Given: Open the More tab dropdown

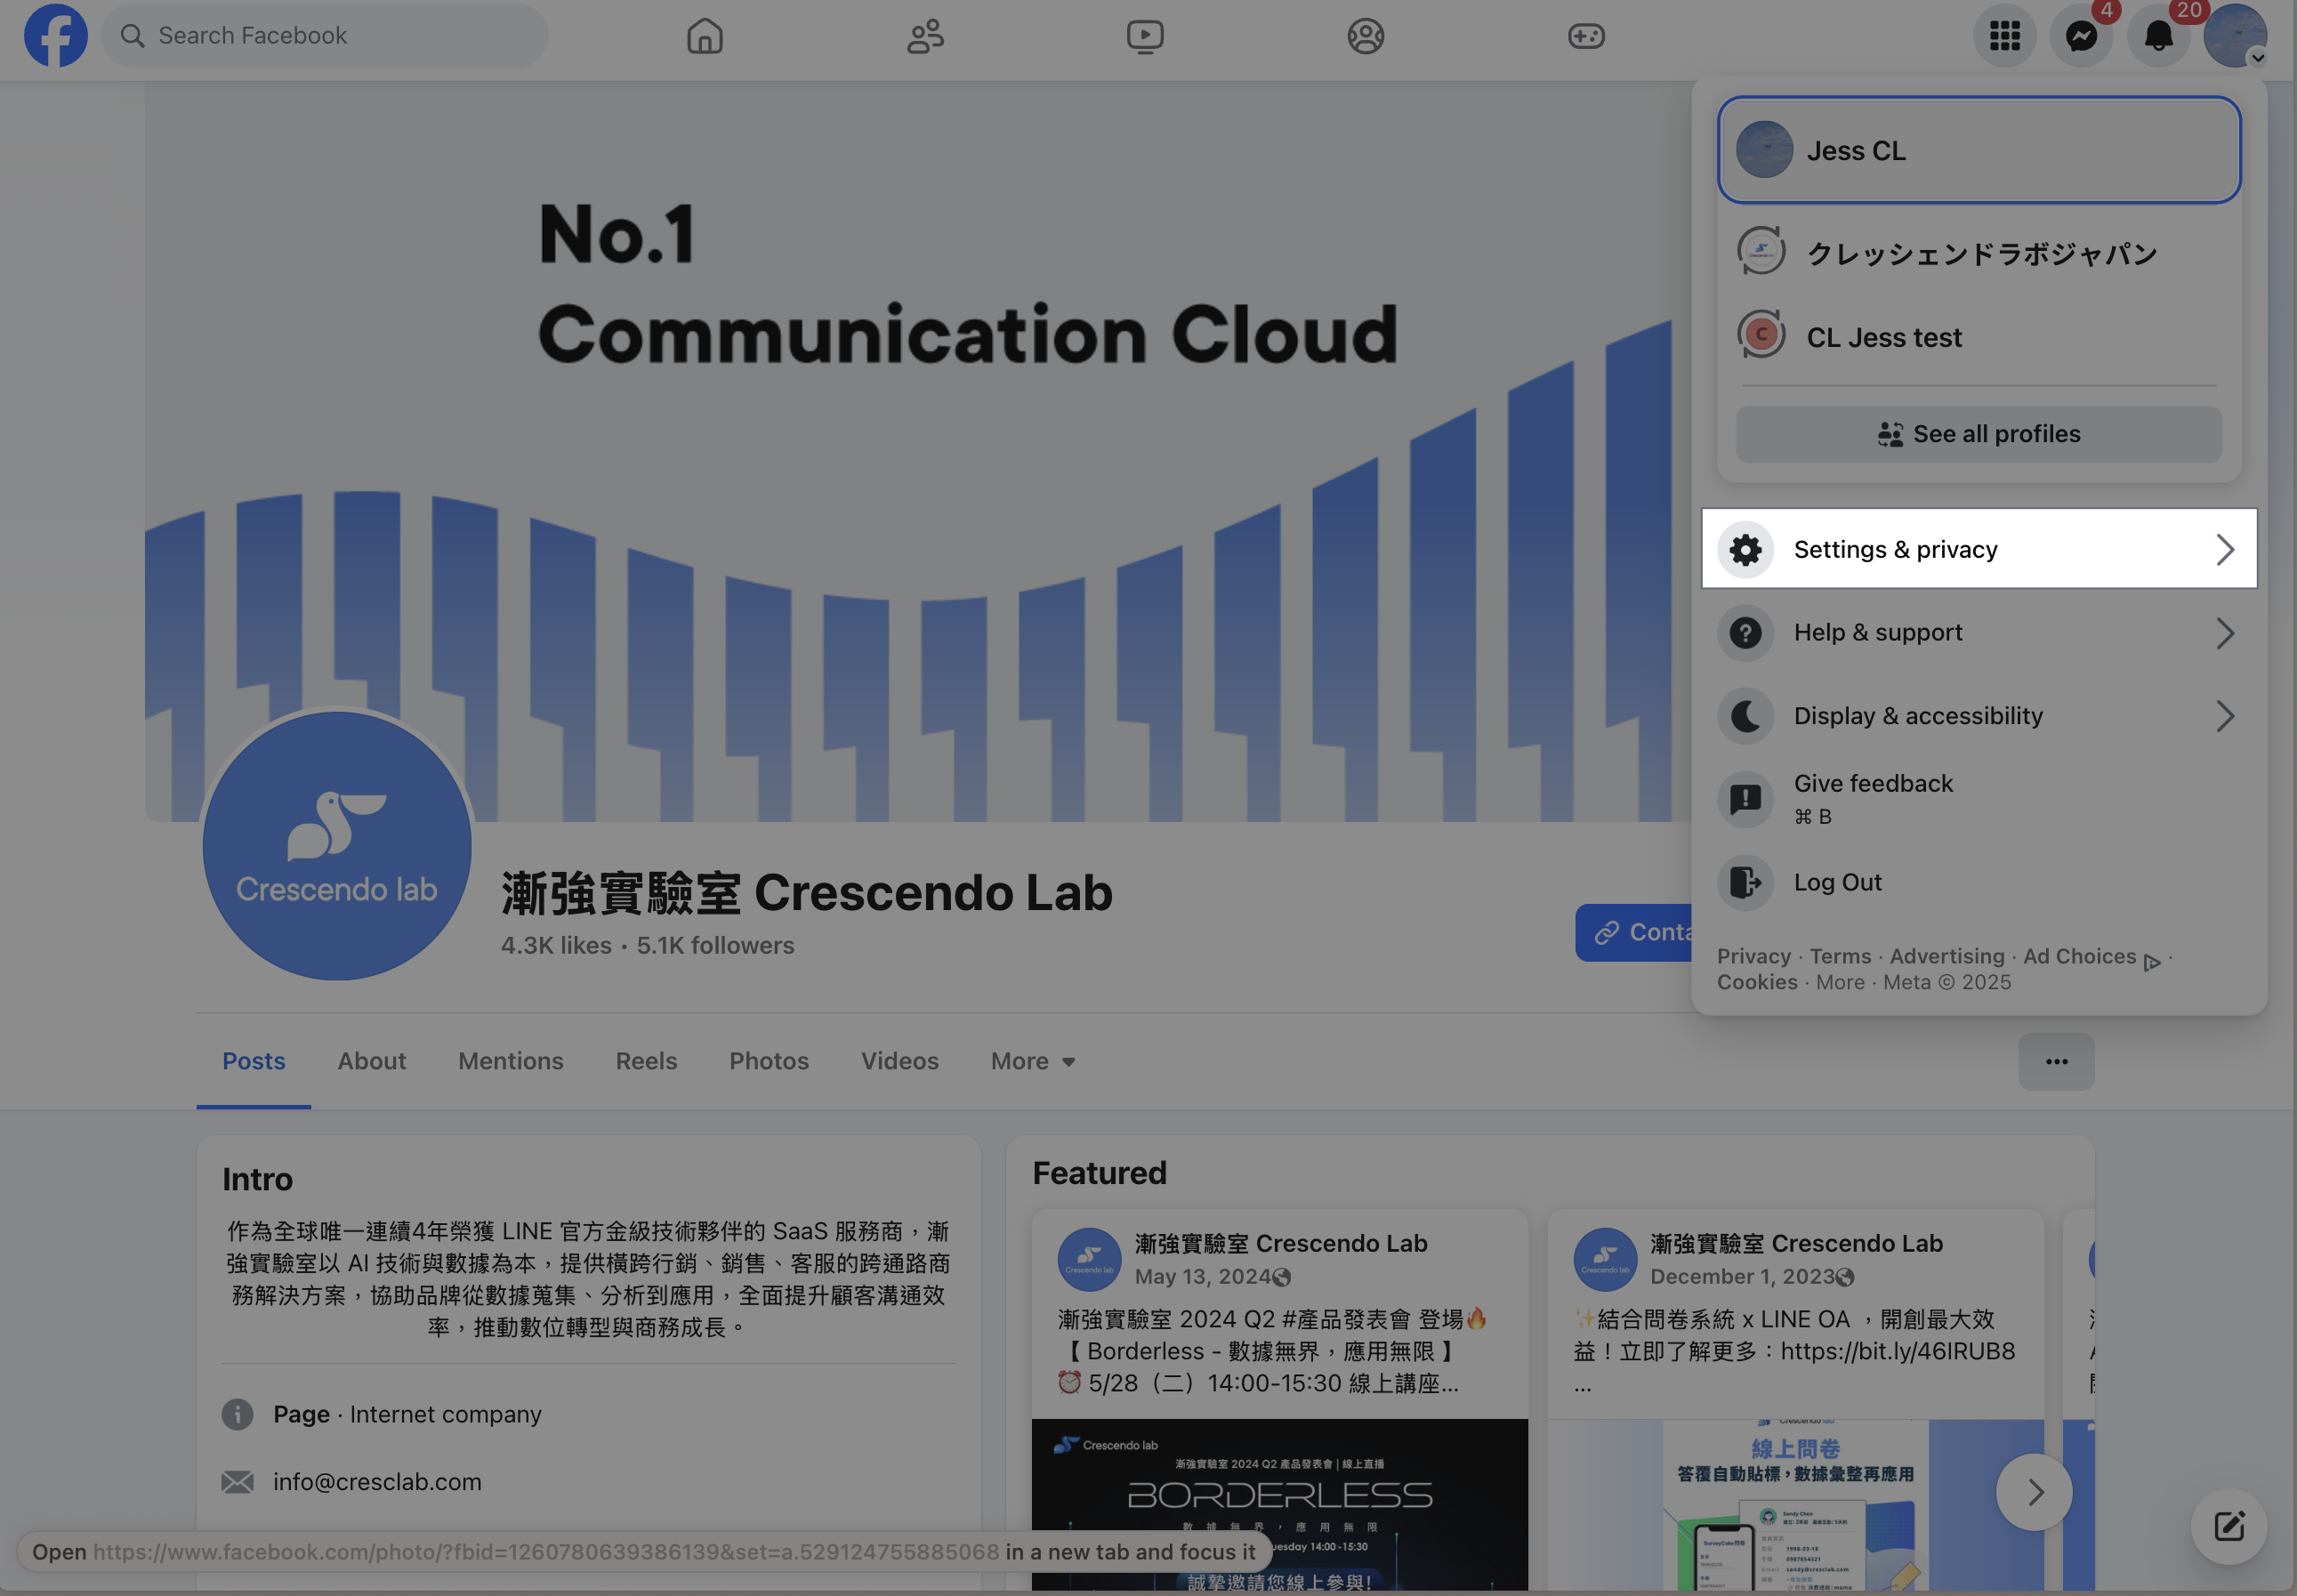Looking at the screenshot, I should 1032,1061.
